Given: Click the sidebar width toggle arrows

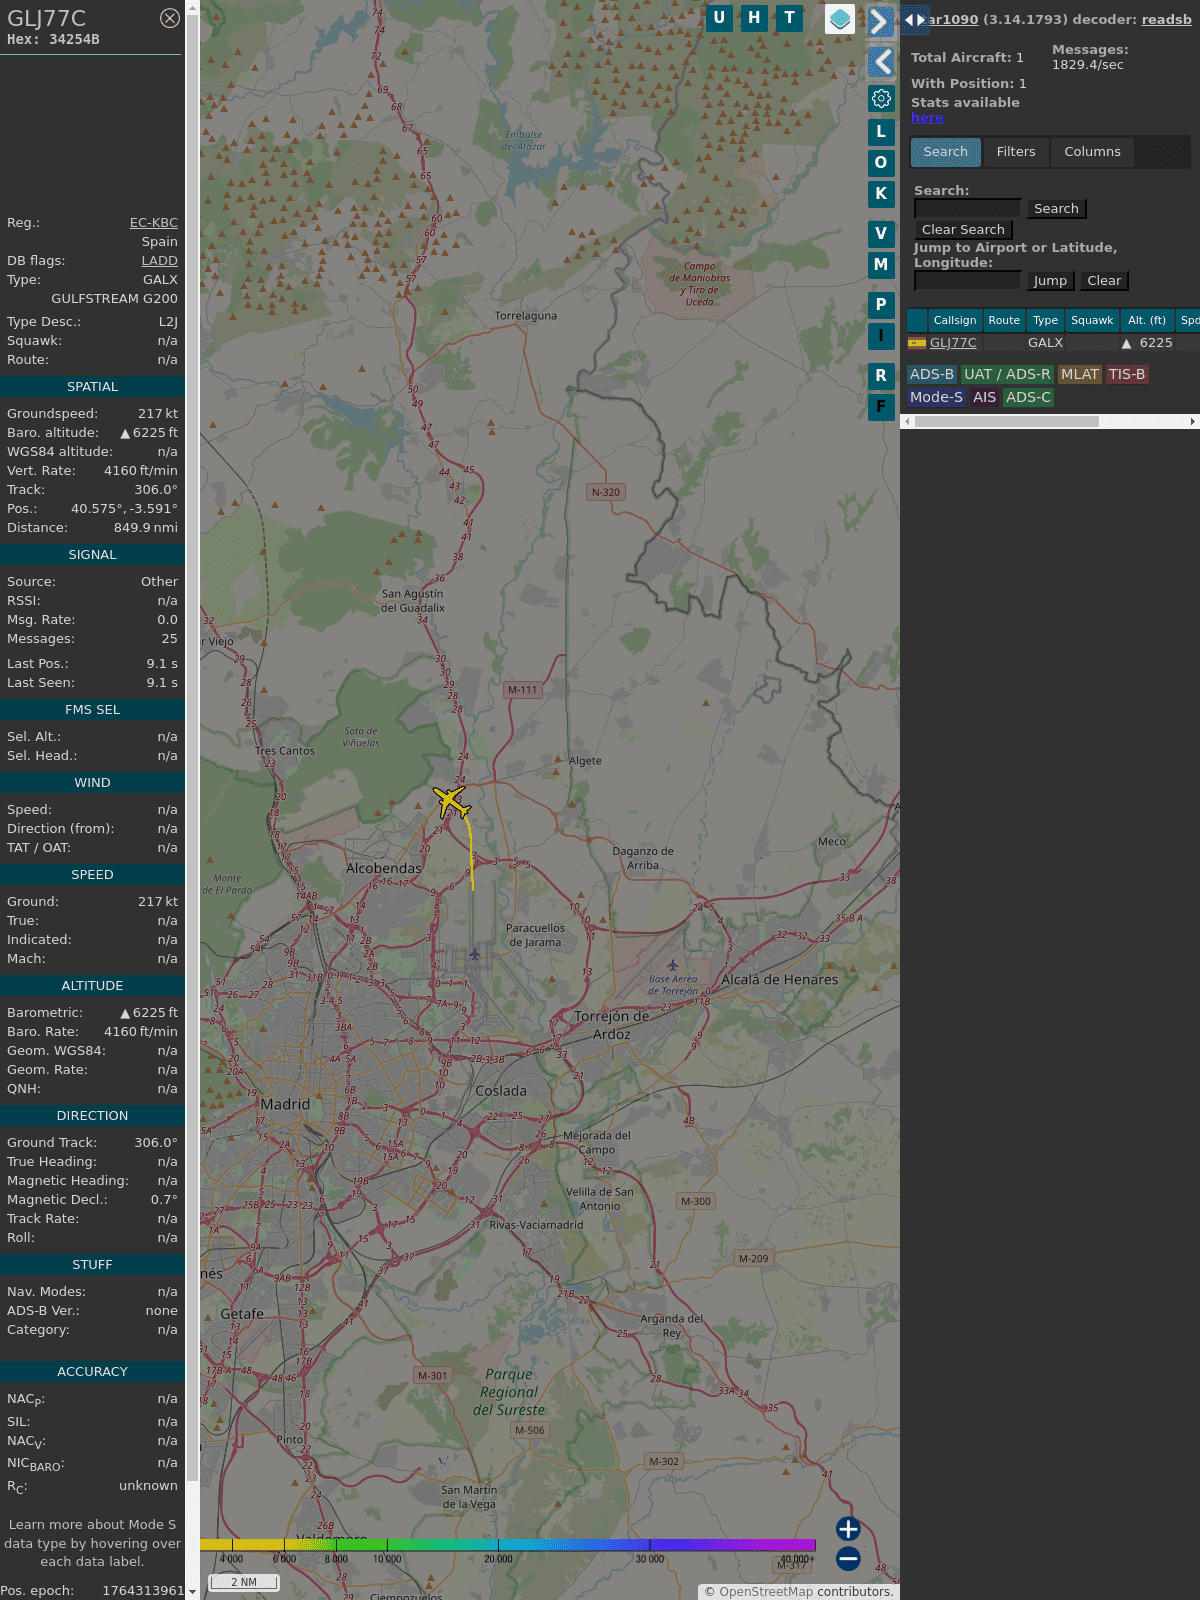Looking at the screenshot, I should 915,20.
